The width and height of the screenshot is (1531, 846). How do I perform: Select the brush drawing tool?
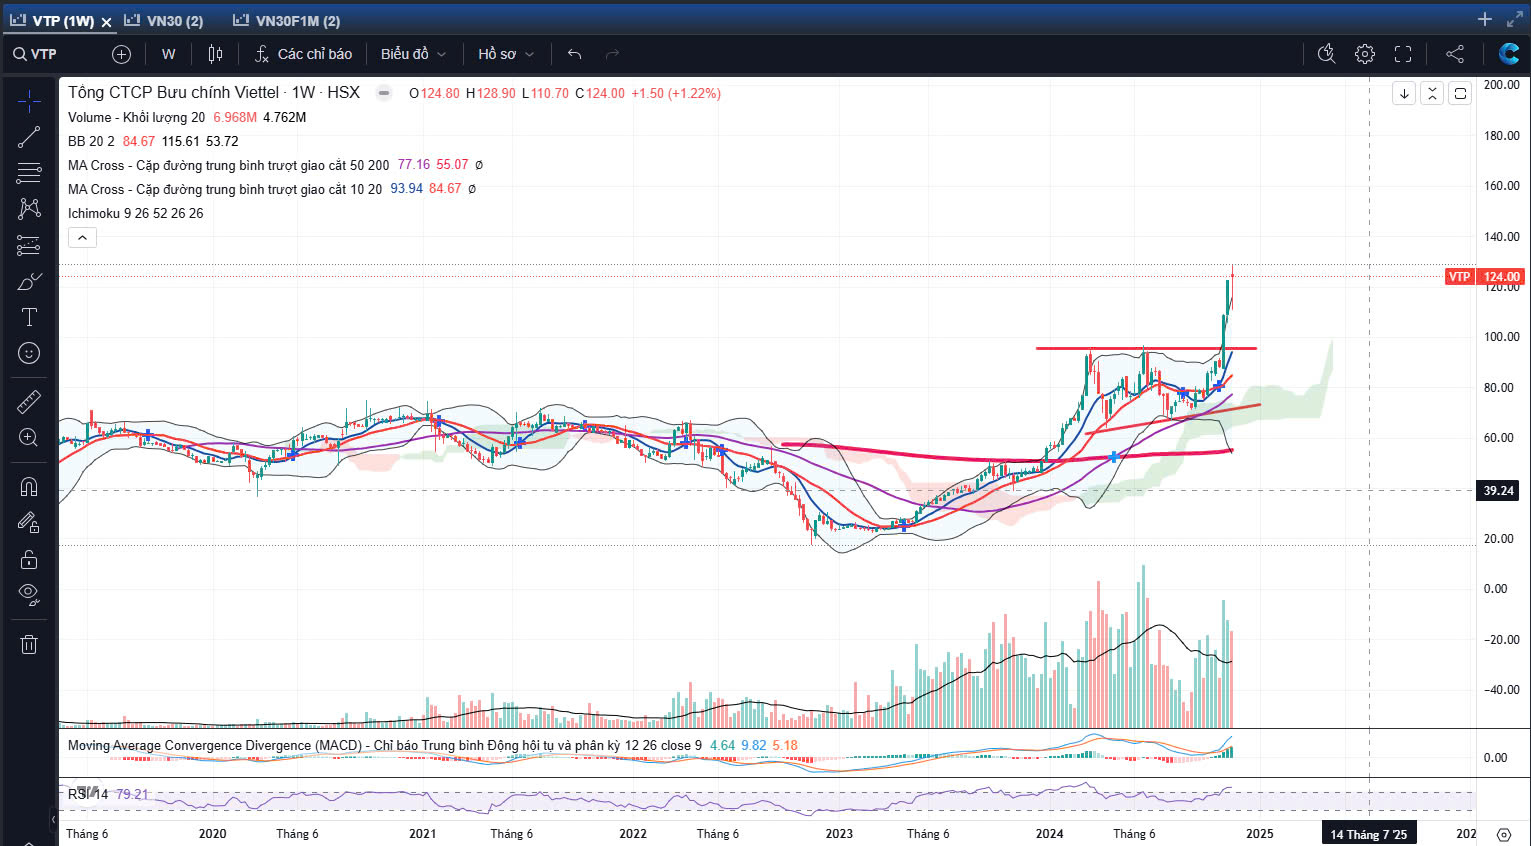29,281
